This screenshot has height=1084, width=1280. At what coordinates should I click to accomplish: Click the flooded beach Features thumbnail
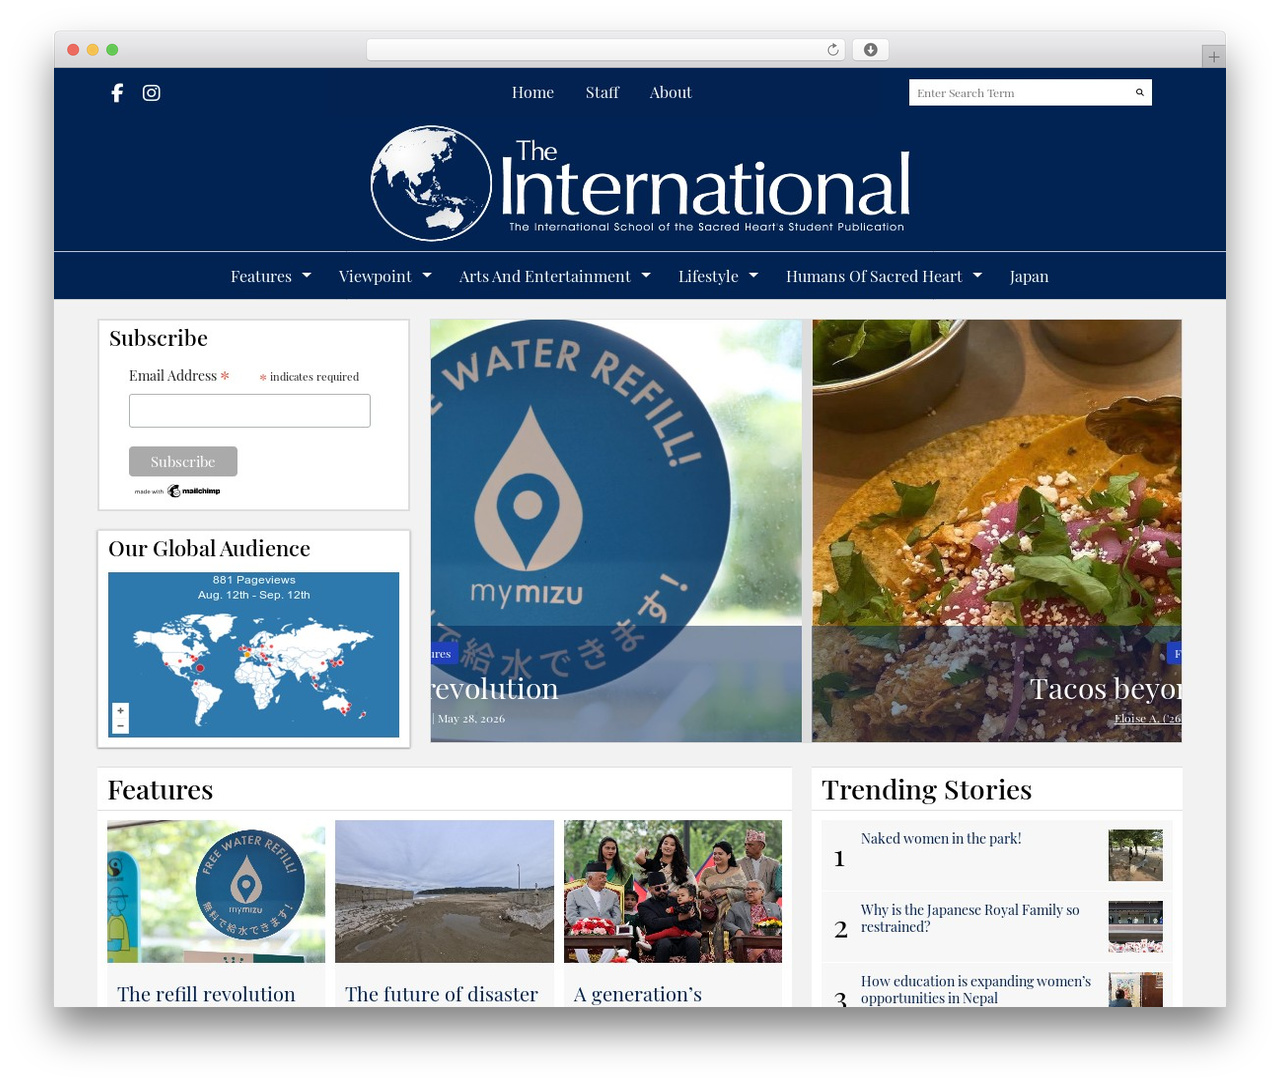coord(444,892)
